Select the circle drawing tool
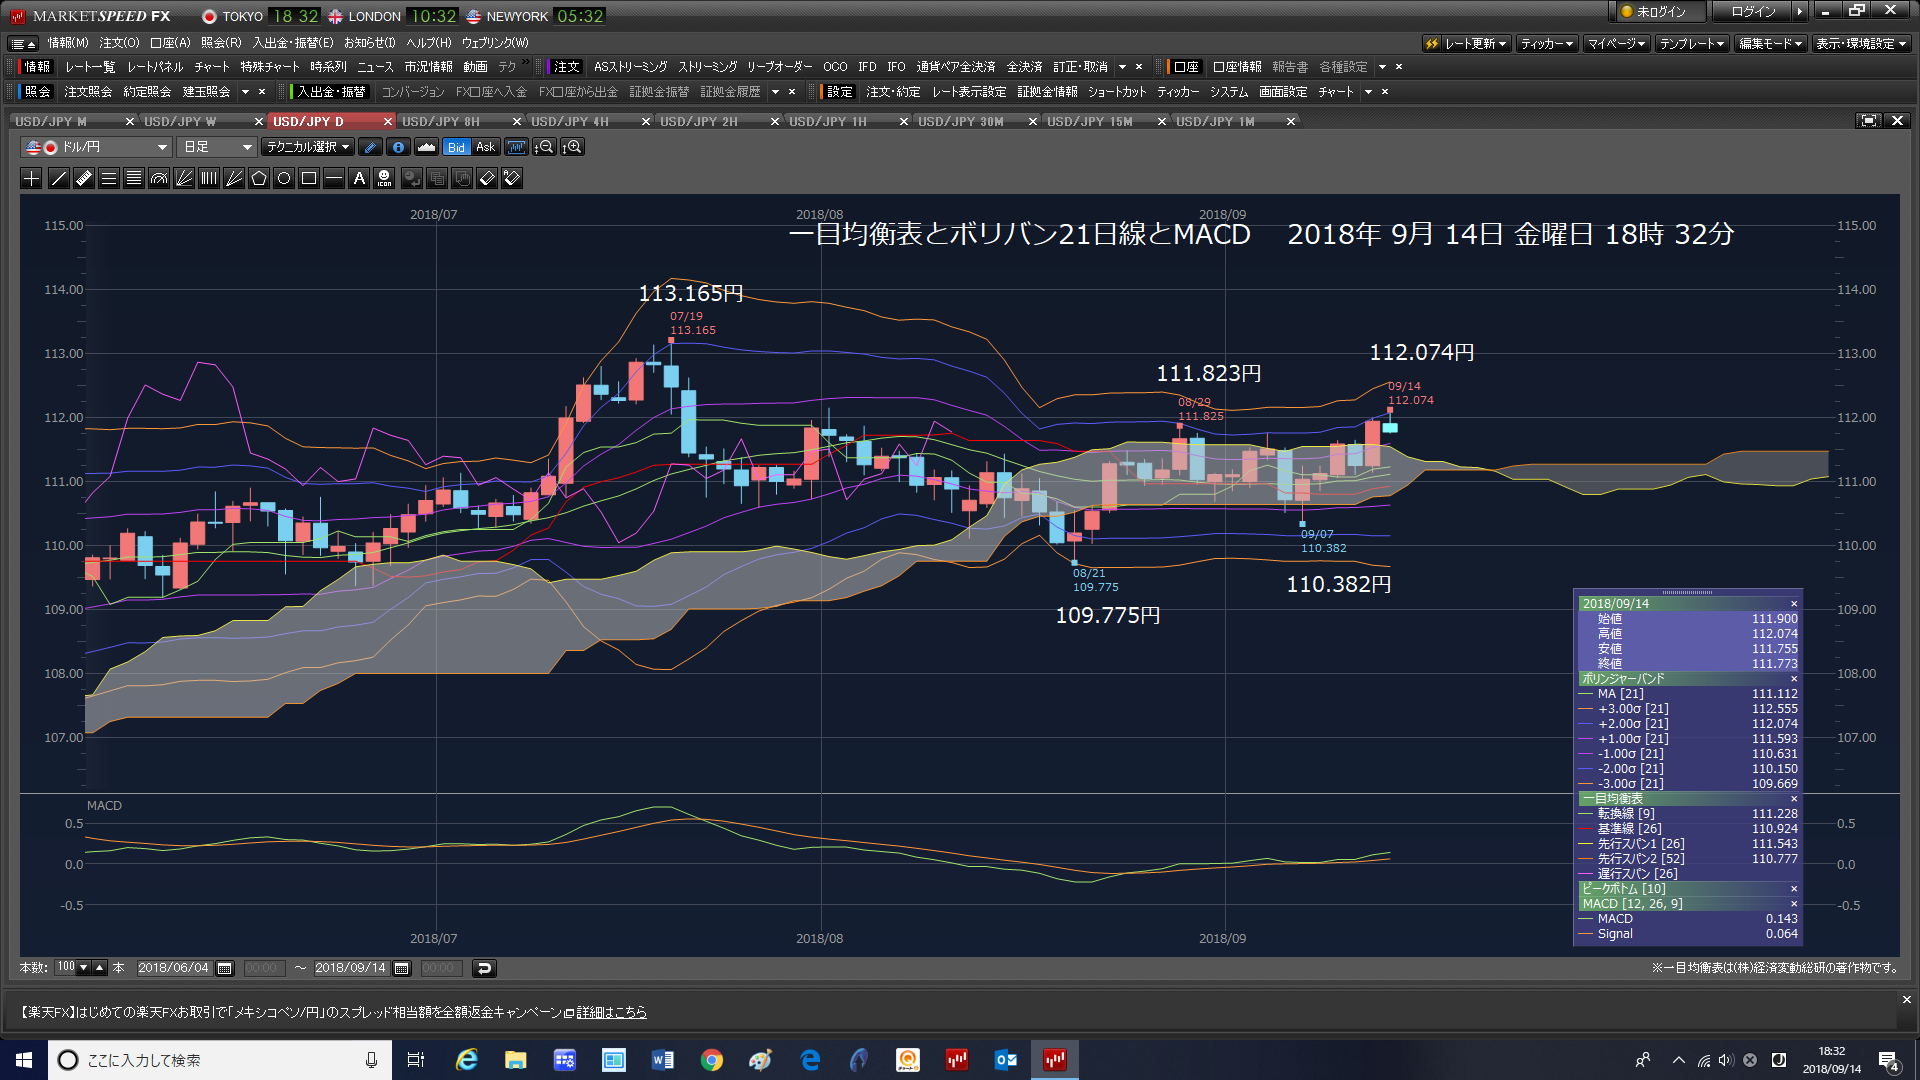This screenshot has width=1920, height=1080. pyautogui.click(x=284, y=179)
